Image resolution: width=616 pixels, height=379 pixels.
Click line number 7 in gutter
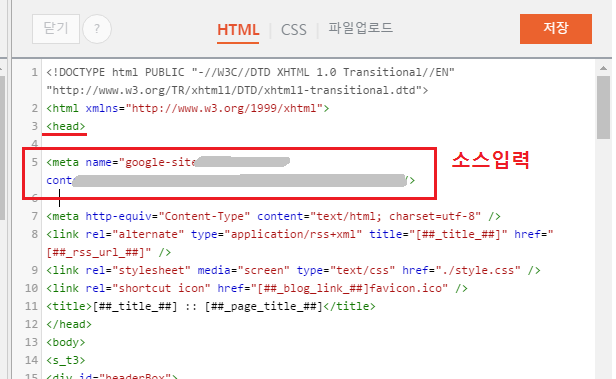[x=35, y=216]
